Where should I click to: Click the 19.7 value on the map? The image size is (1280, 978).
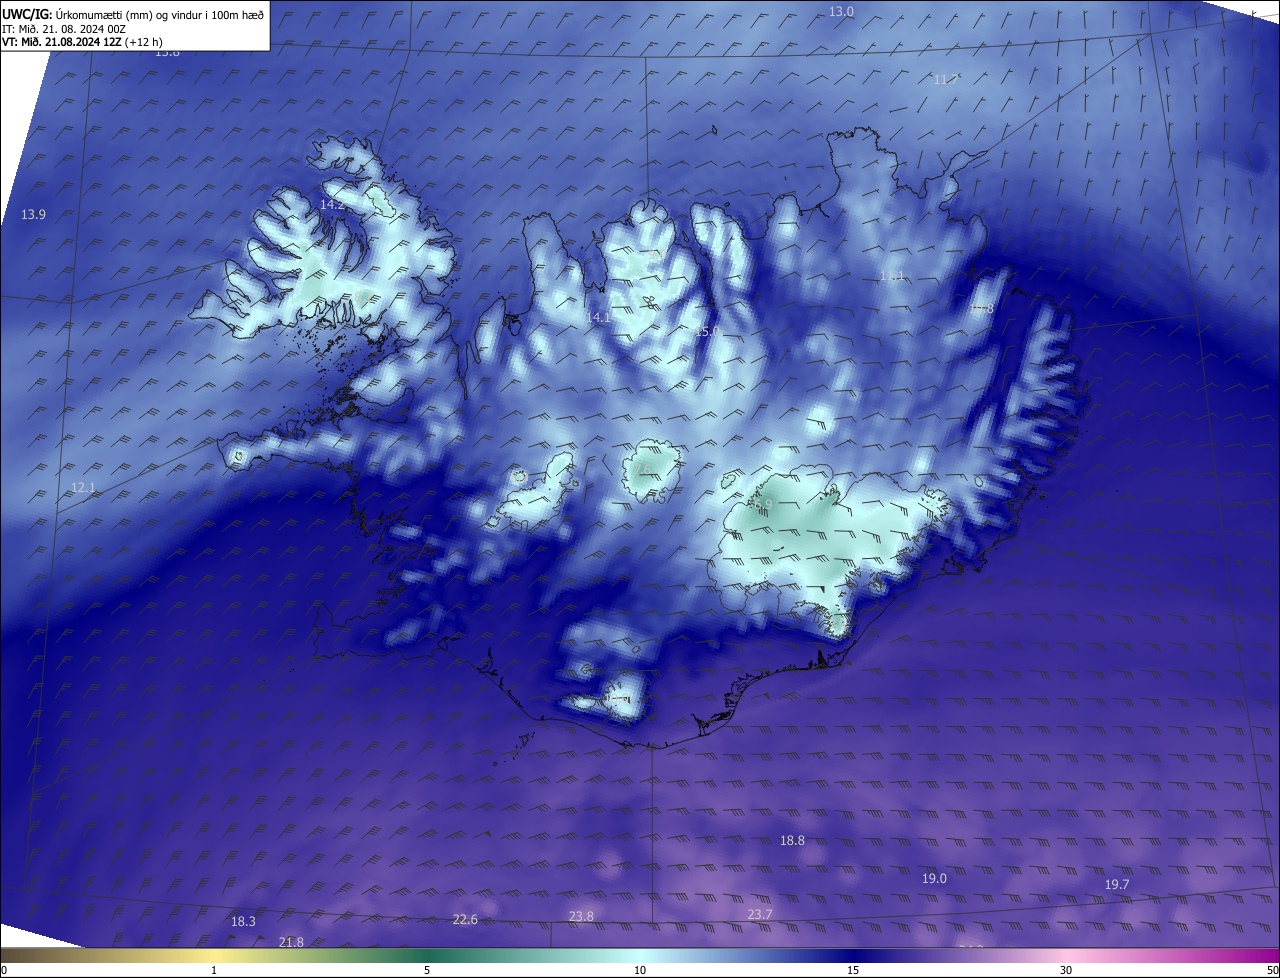pos(1117,885)
